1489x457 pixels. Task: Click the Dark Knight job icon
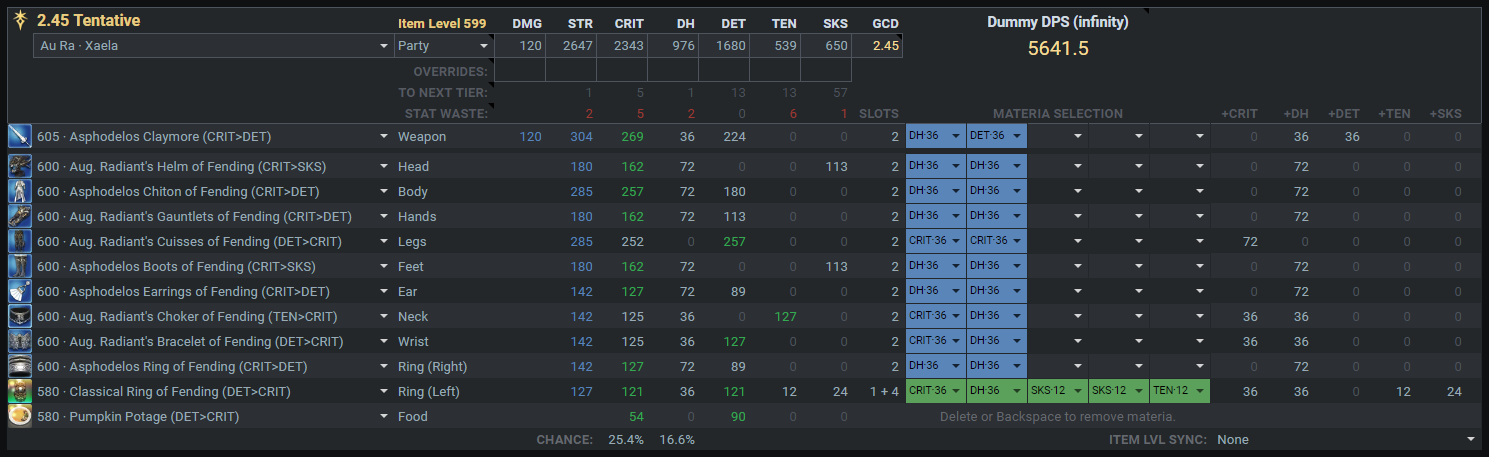pyautogui.click(x=20, y=21)
